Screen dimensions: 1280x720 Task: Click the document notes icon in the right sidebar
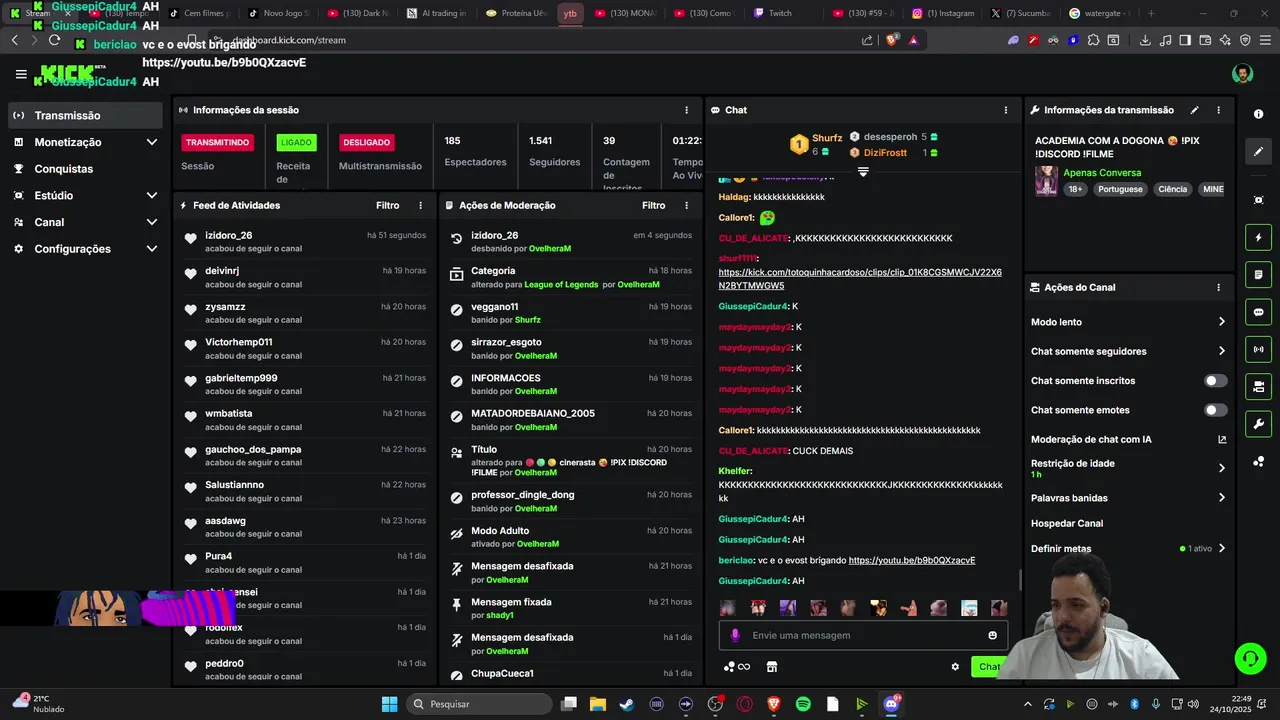coord(1258,275)
